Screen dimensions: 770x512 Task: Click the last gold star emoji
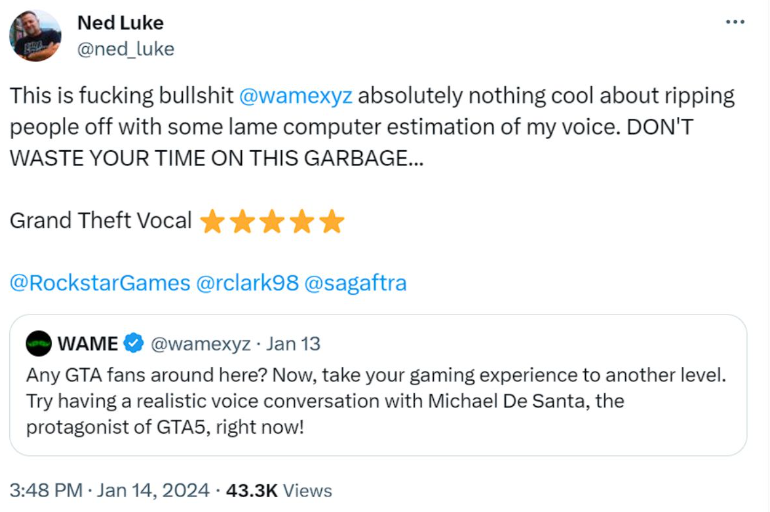(x=332, y=221)
